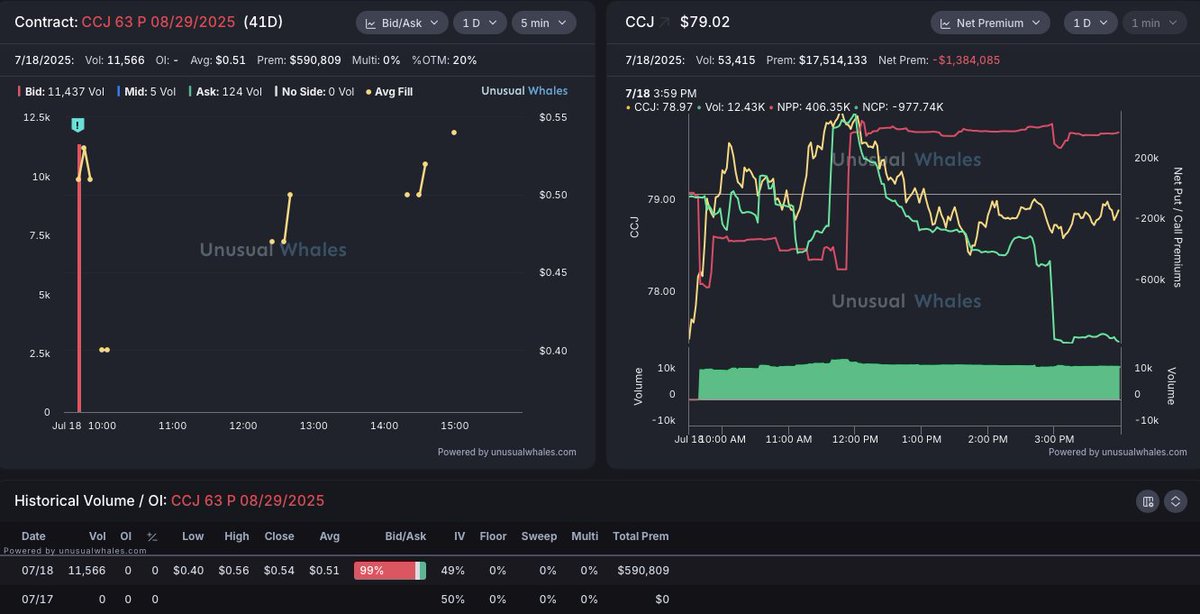Sort table by IV column header
Viewport: 1200px width, 614px height.
pos(460,536)
